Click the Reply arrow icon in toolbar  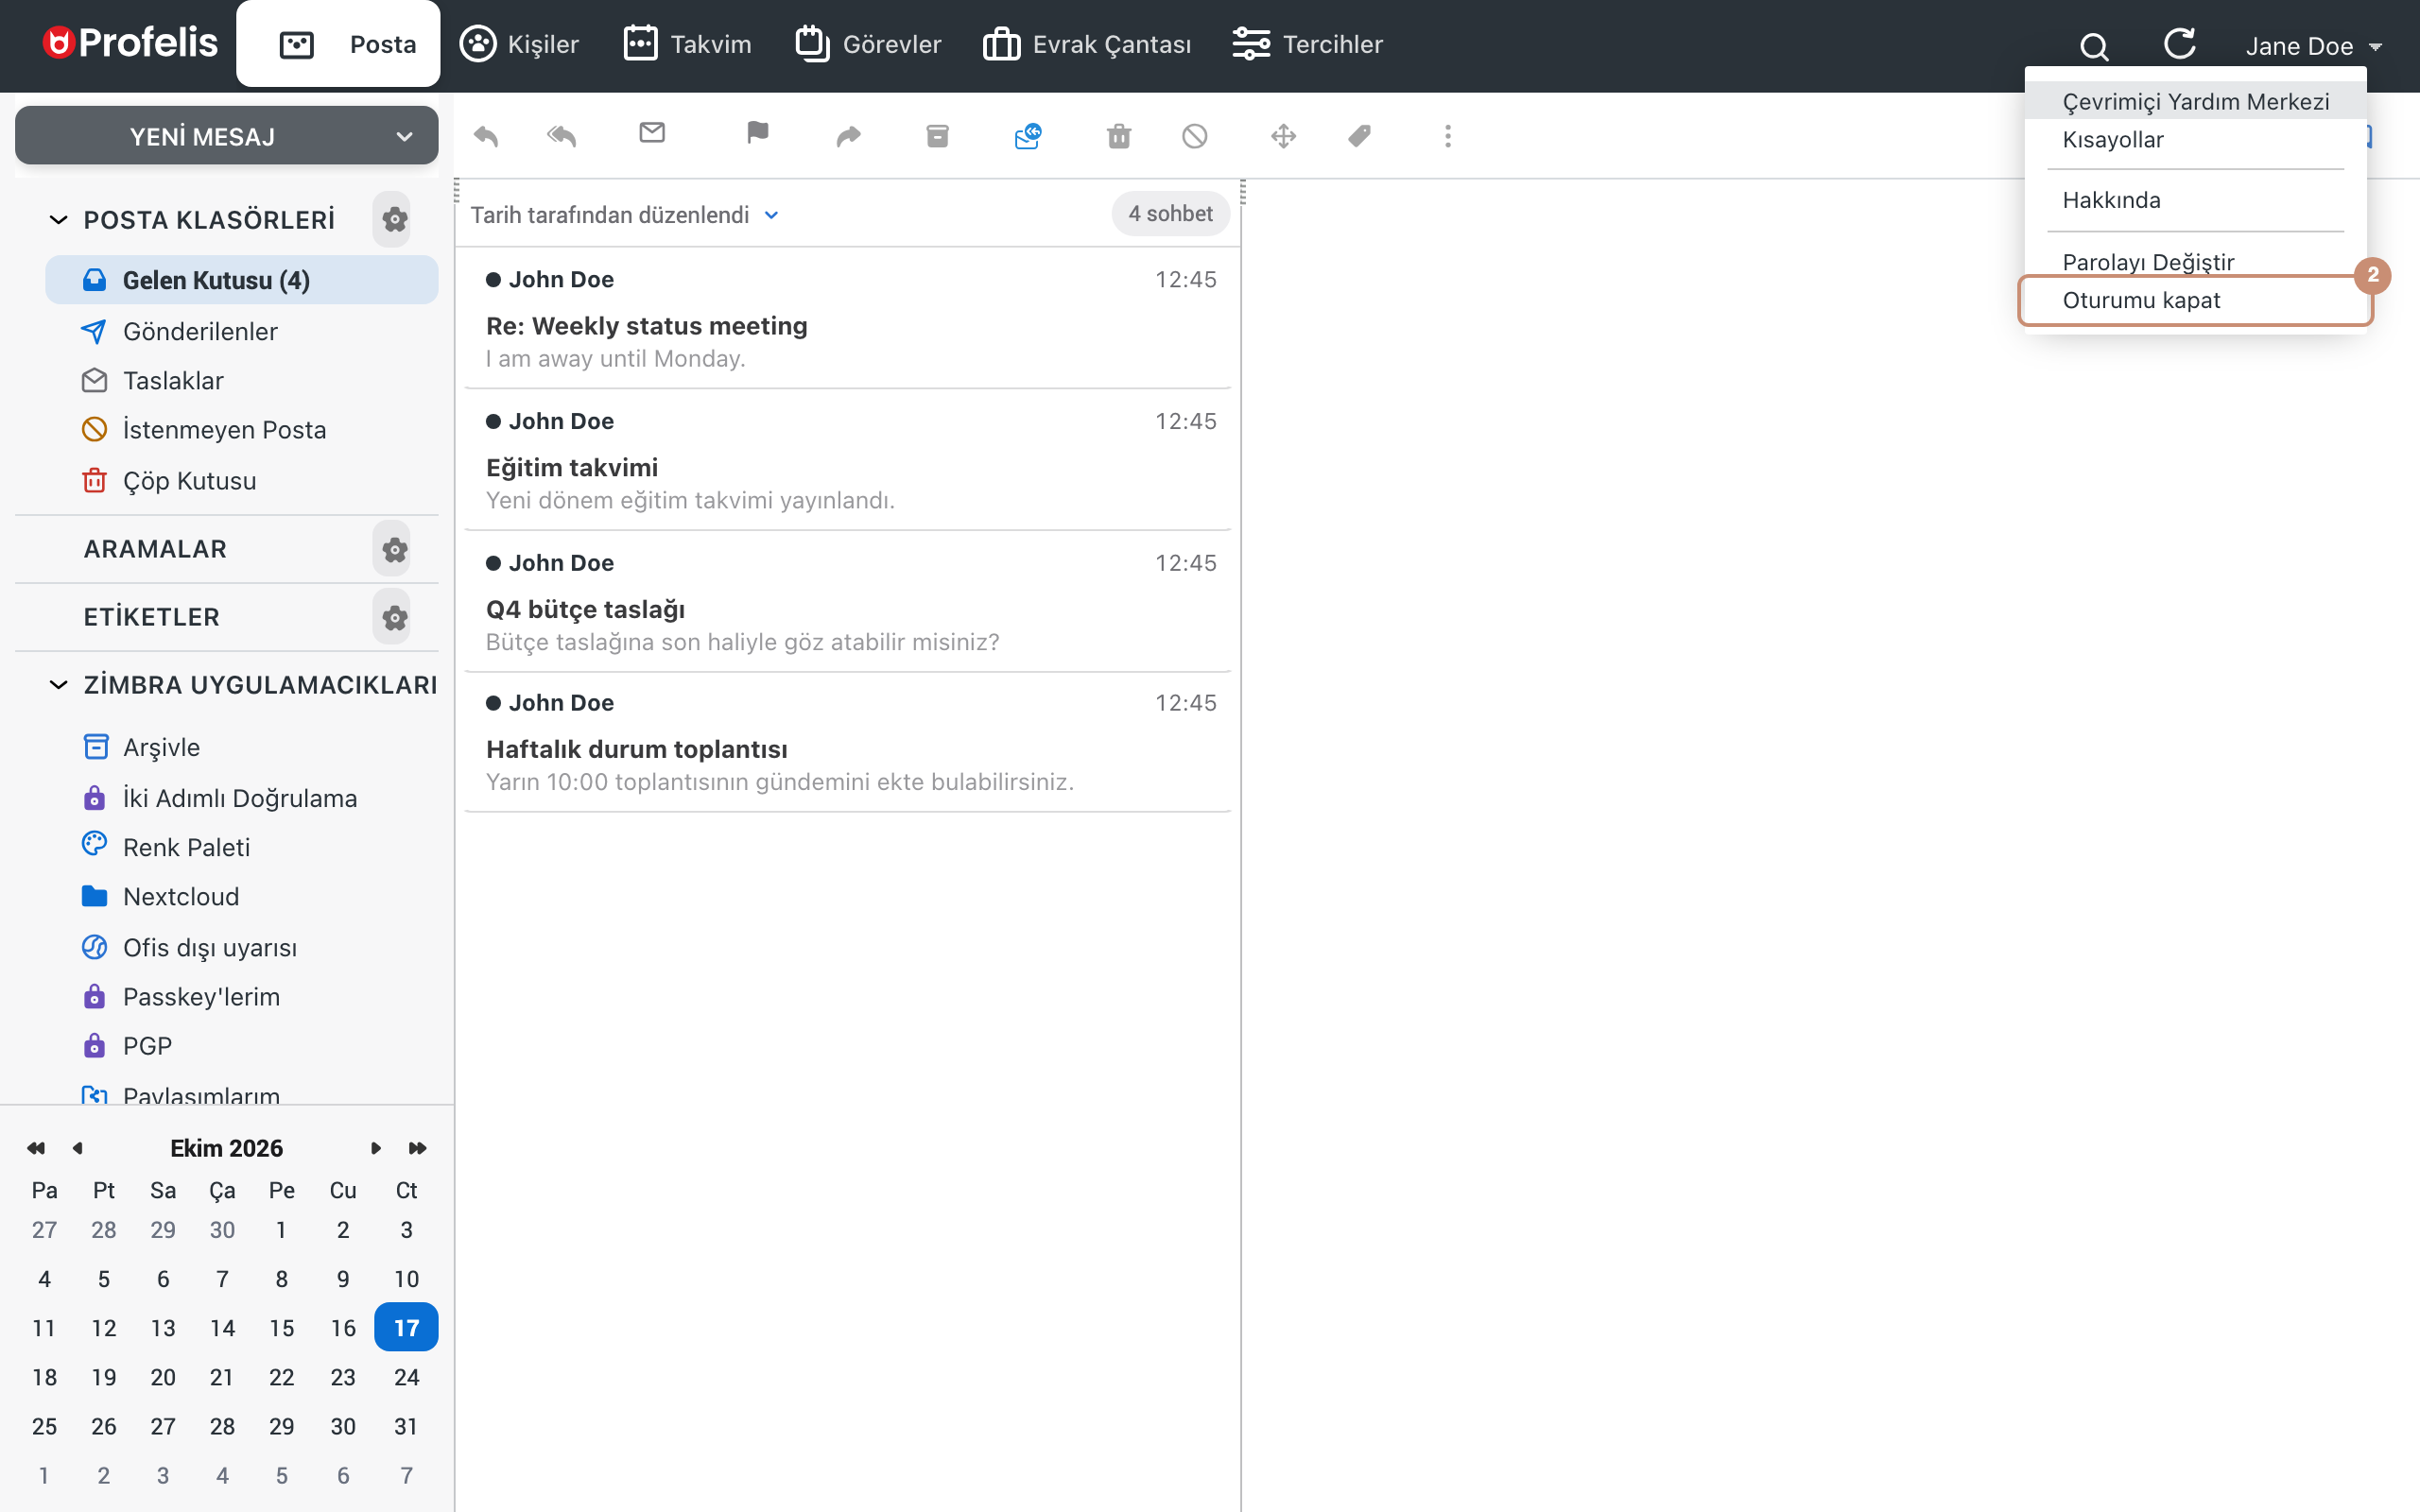click(x=486, y=135)
